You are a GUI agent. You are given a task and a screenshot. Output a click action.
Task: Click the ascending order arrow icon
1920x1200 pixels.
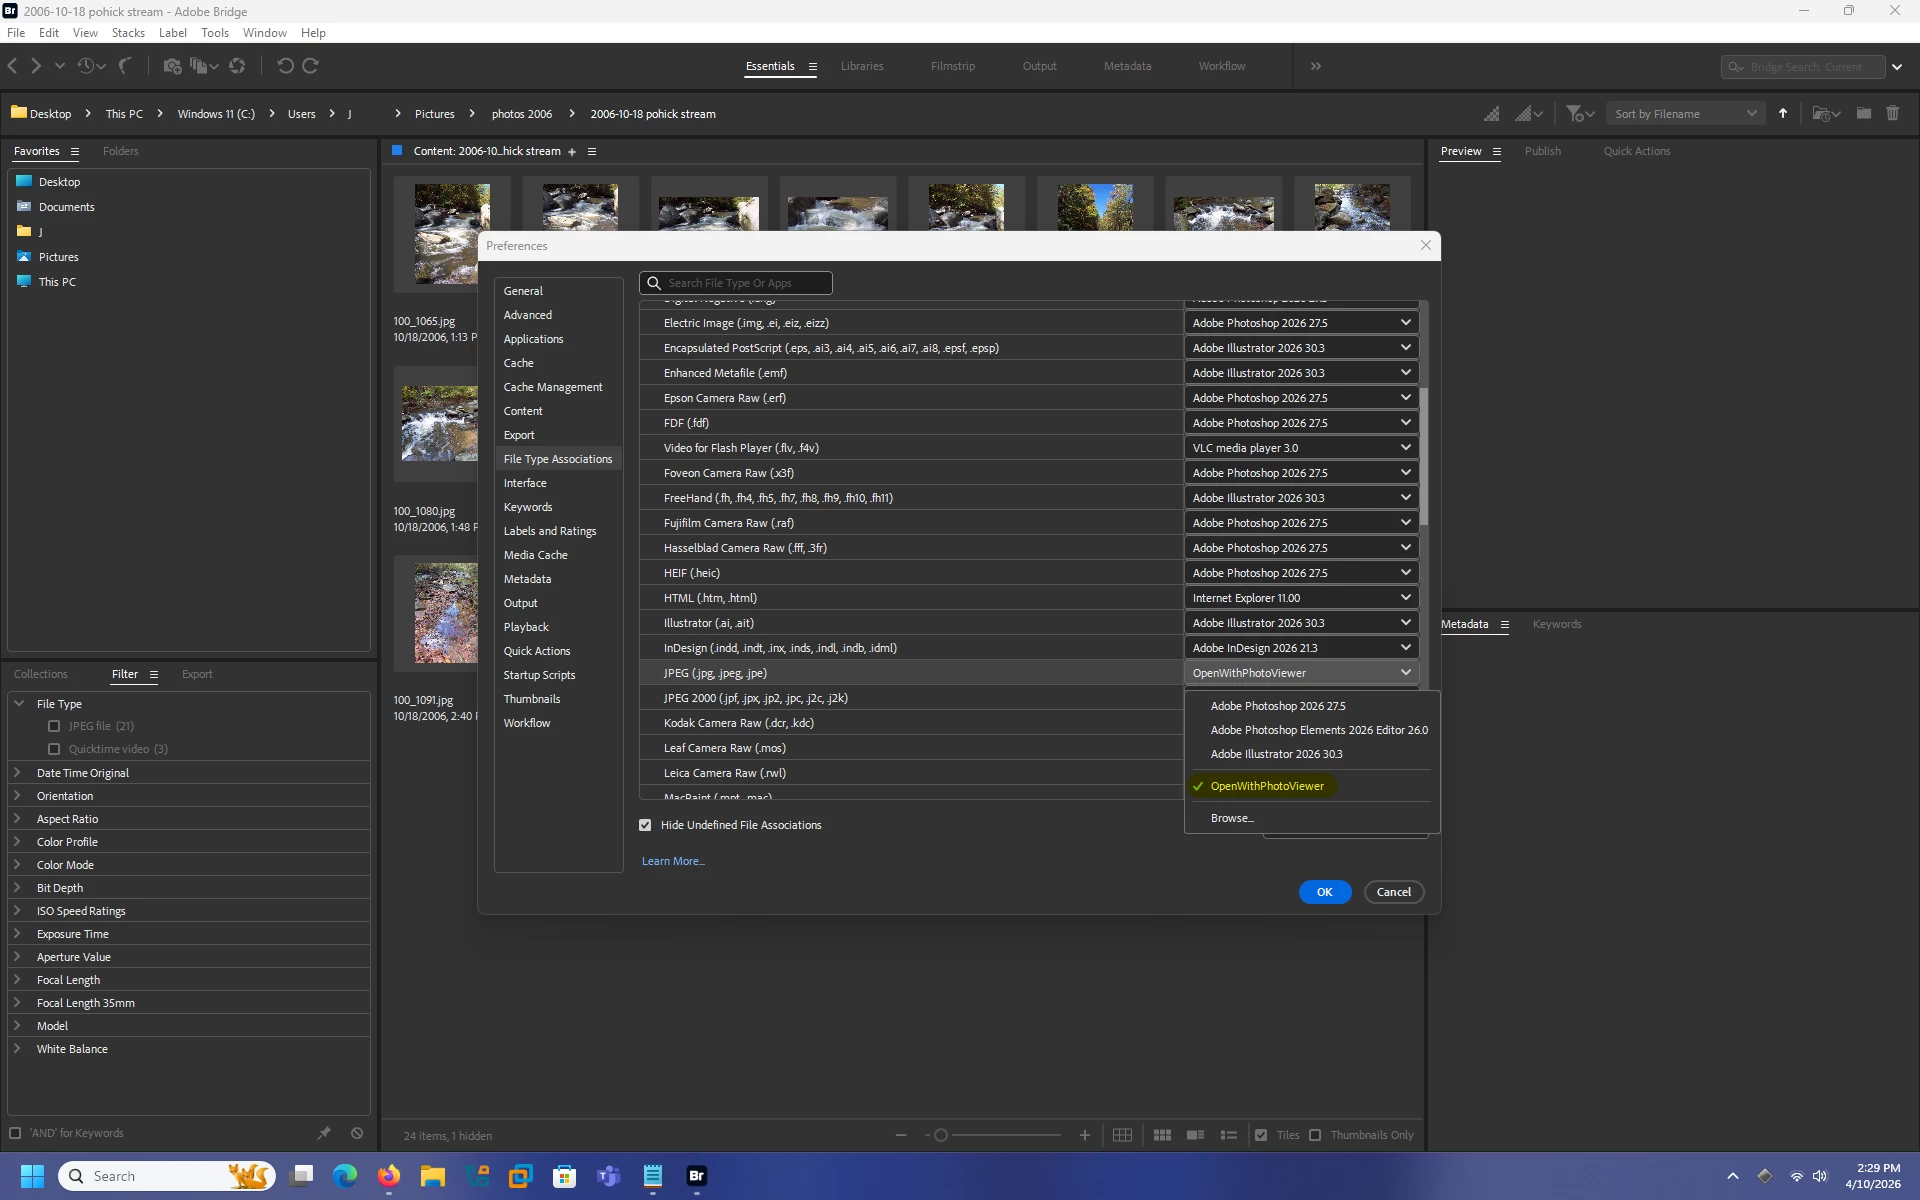coord(1782,114)
